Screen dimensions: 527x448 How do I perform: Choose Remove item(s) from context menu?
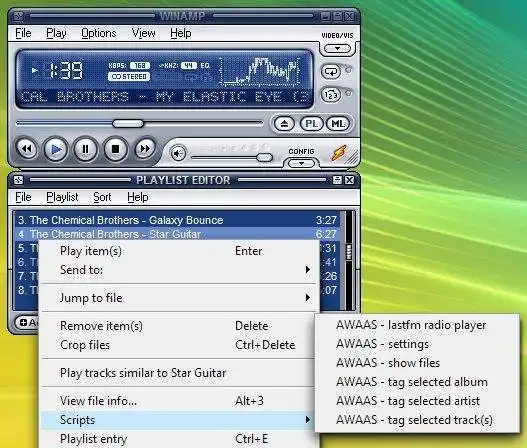[179, 326]
